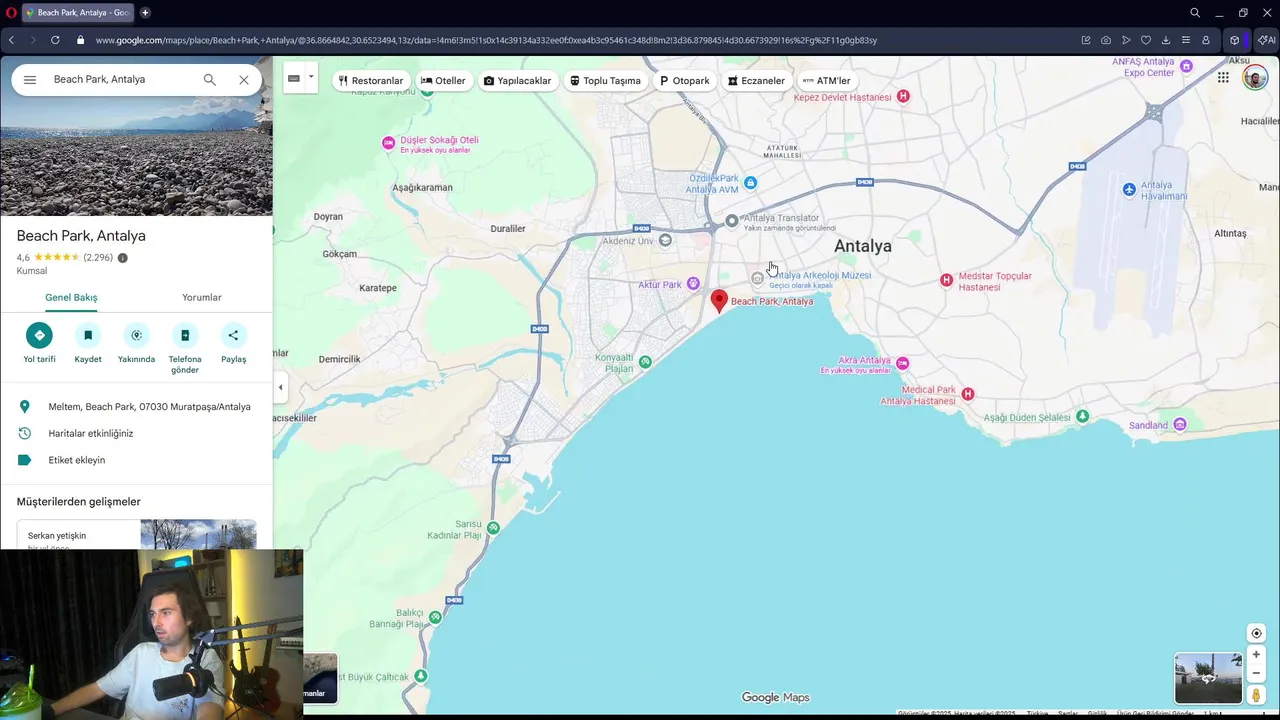1280x720 pixels.
Task: Click the Akra Antalya hotel marker
Action: (902, 363)
